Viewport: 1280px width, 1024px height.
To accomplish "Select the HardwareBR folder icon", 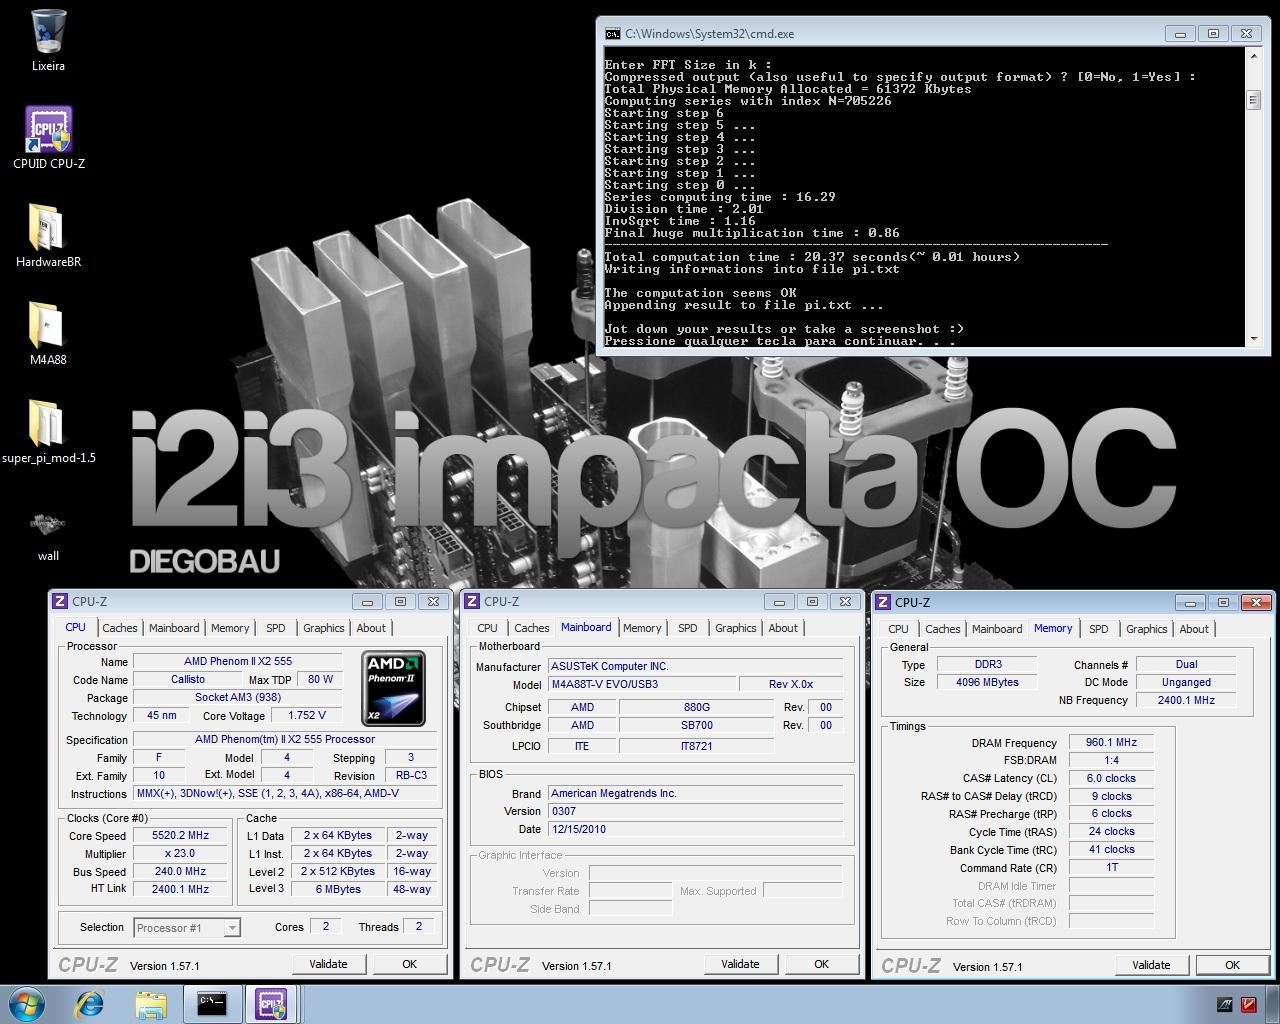I will (48, 235).
